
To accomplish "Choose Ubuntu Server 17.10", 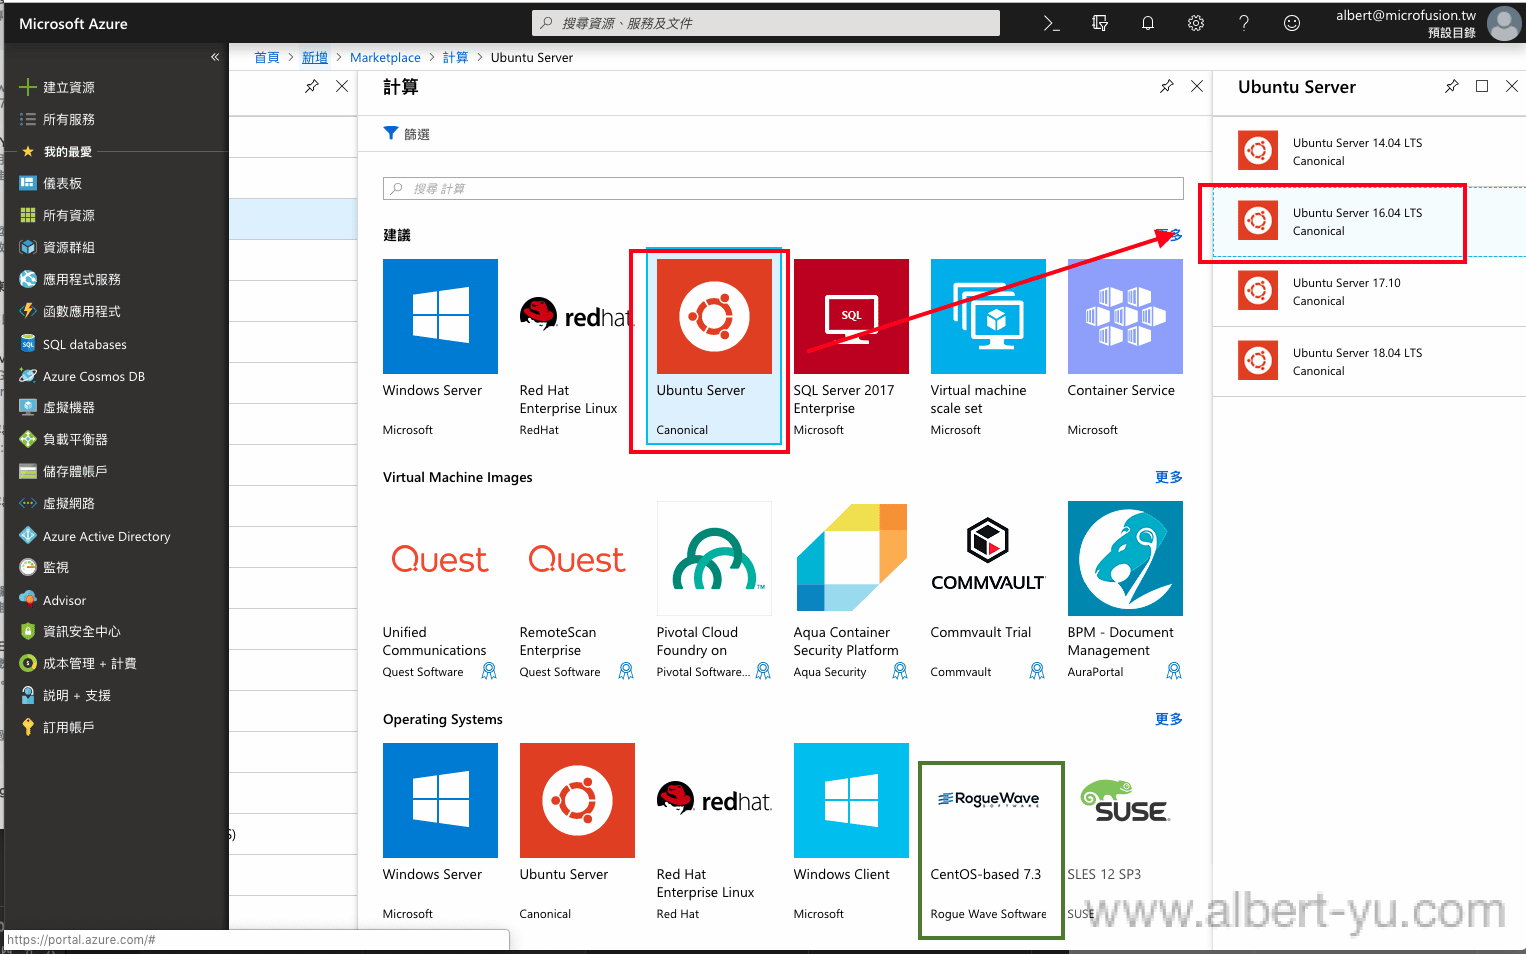I will pyautogui.click(x=1369, y=291).
